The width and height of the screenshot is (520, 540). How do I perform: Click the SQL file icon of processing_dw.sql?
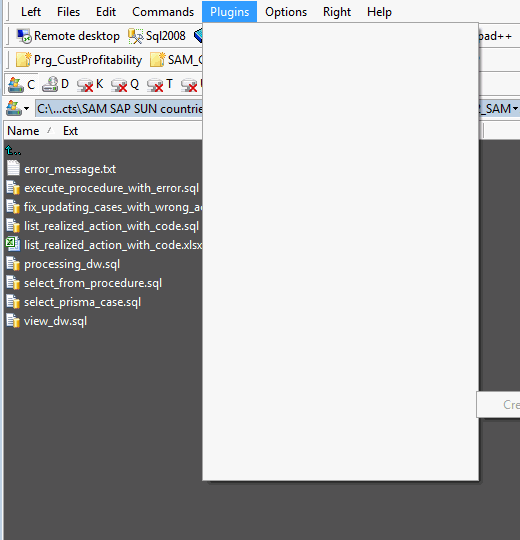pyautogui.click(x=13, y=264)
